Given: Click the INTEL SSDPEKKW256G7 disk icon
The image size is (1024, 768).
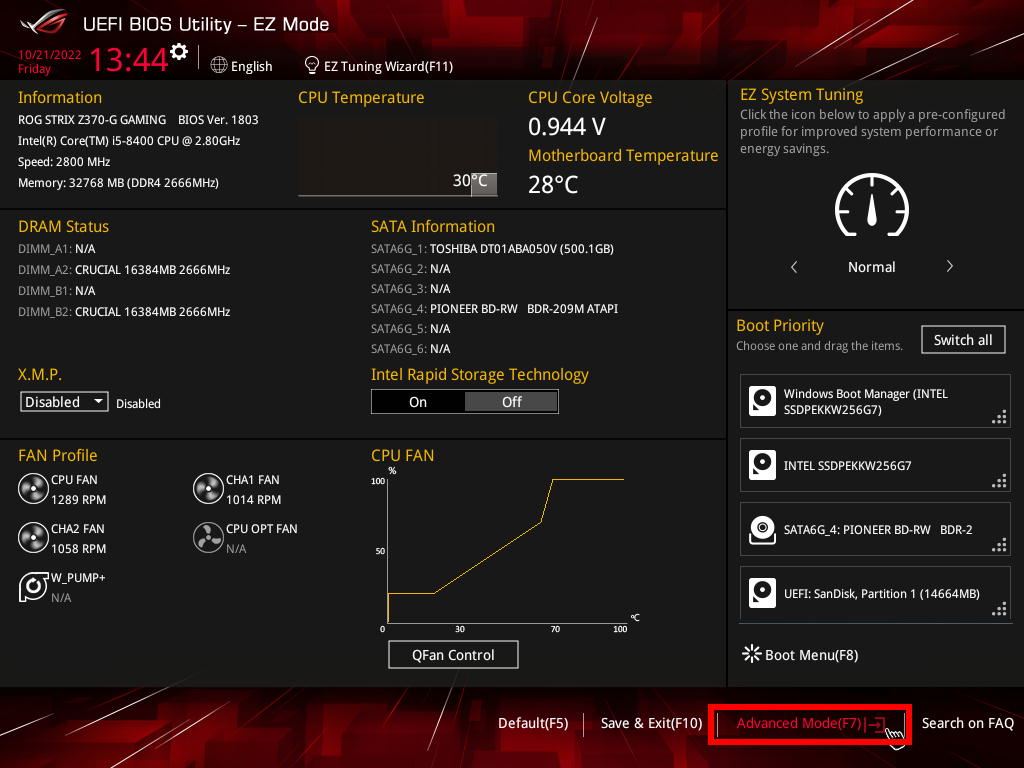Looking at the screenshot, I should click(x=762, y=465).
